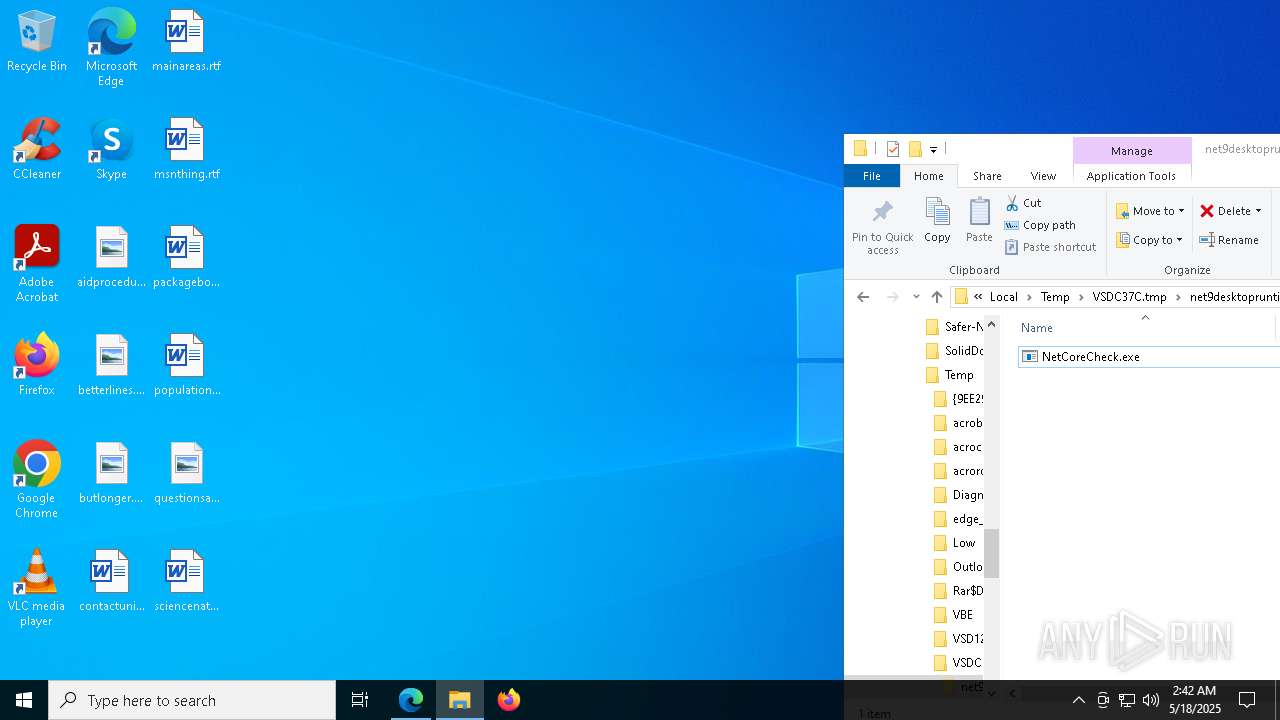Select the butlonger... image file on the desktop
Viewport: 1280px width, 720px height.
click(x=111, y=474)
